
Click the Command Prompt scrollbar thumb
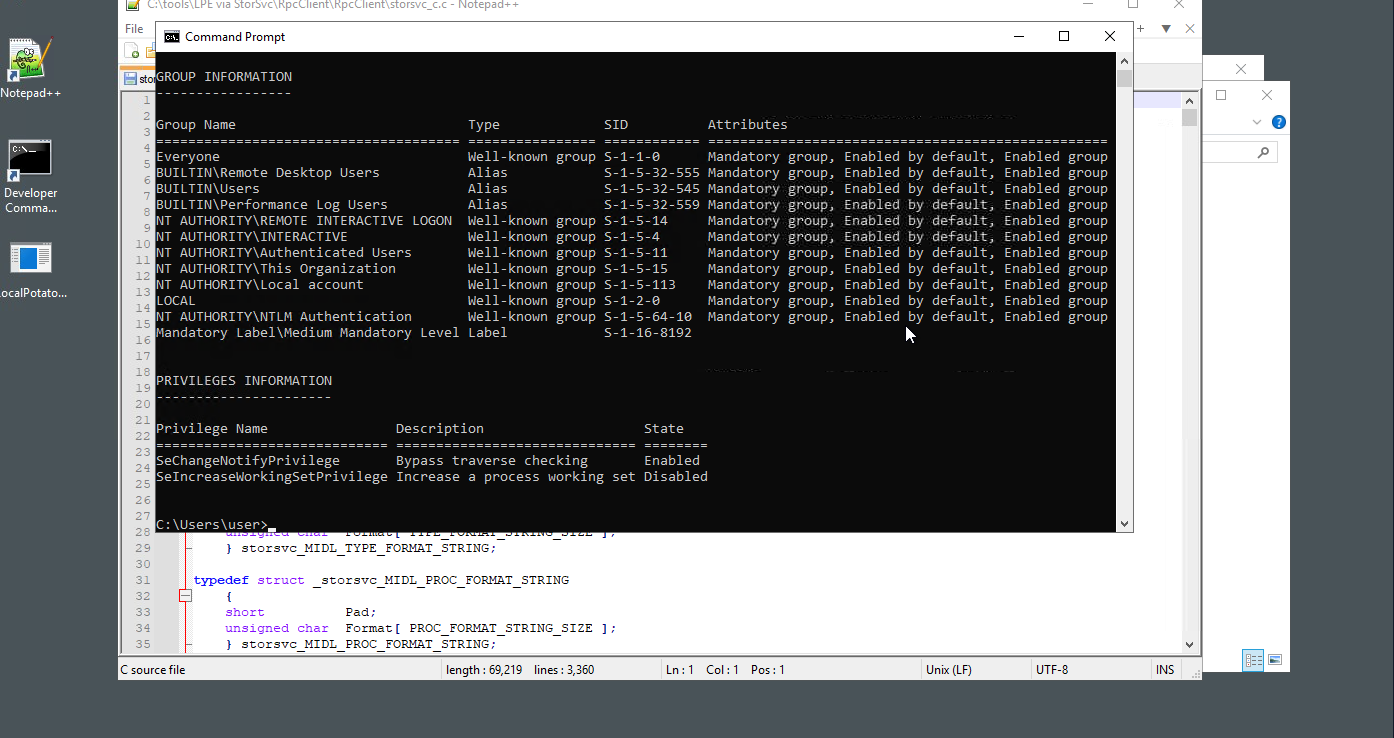pos(1124,78)
